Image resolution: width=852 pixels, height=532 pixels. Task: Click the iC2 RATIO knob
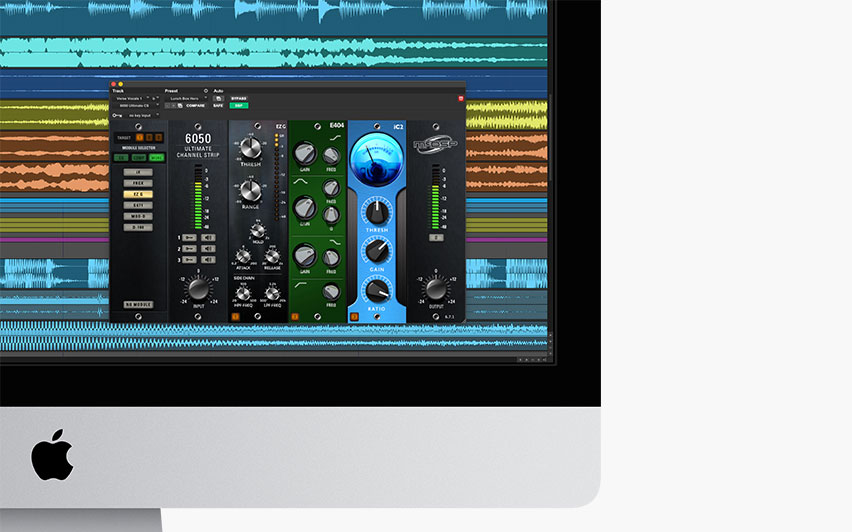(377, 290)
